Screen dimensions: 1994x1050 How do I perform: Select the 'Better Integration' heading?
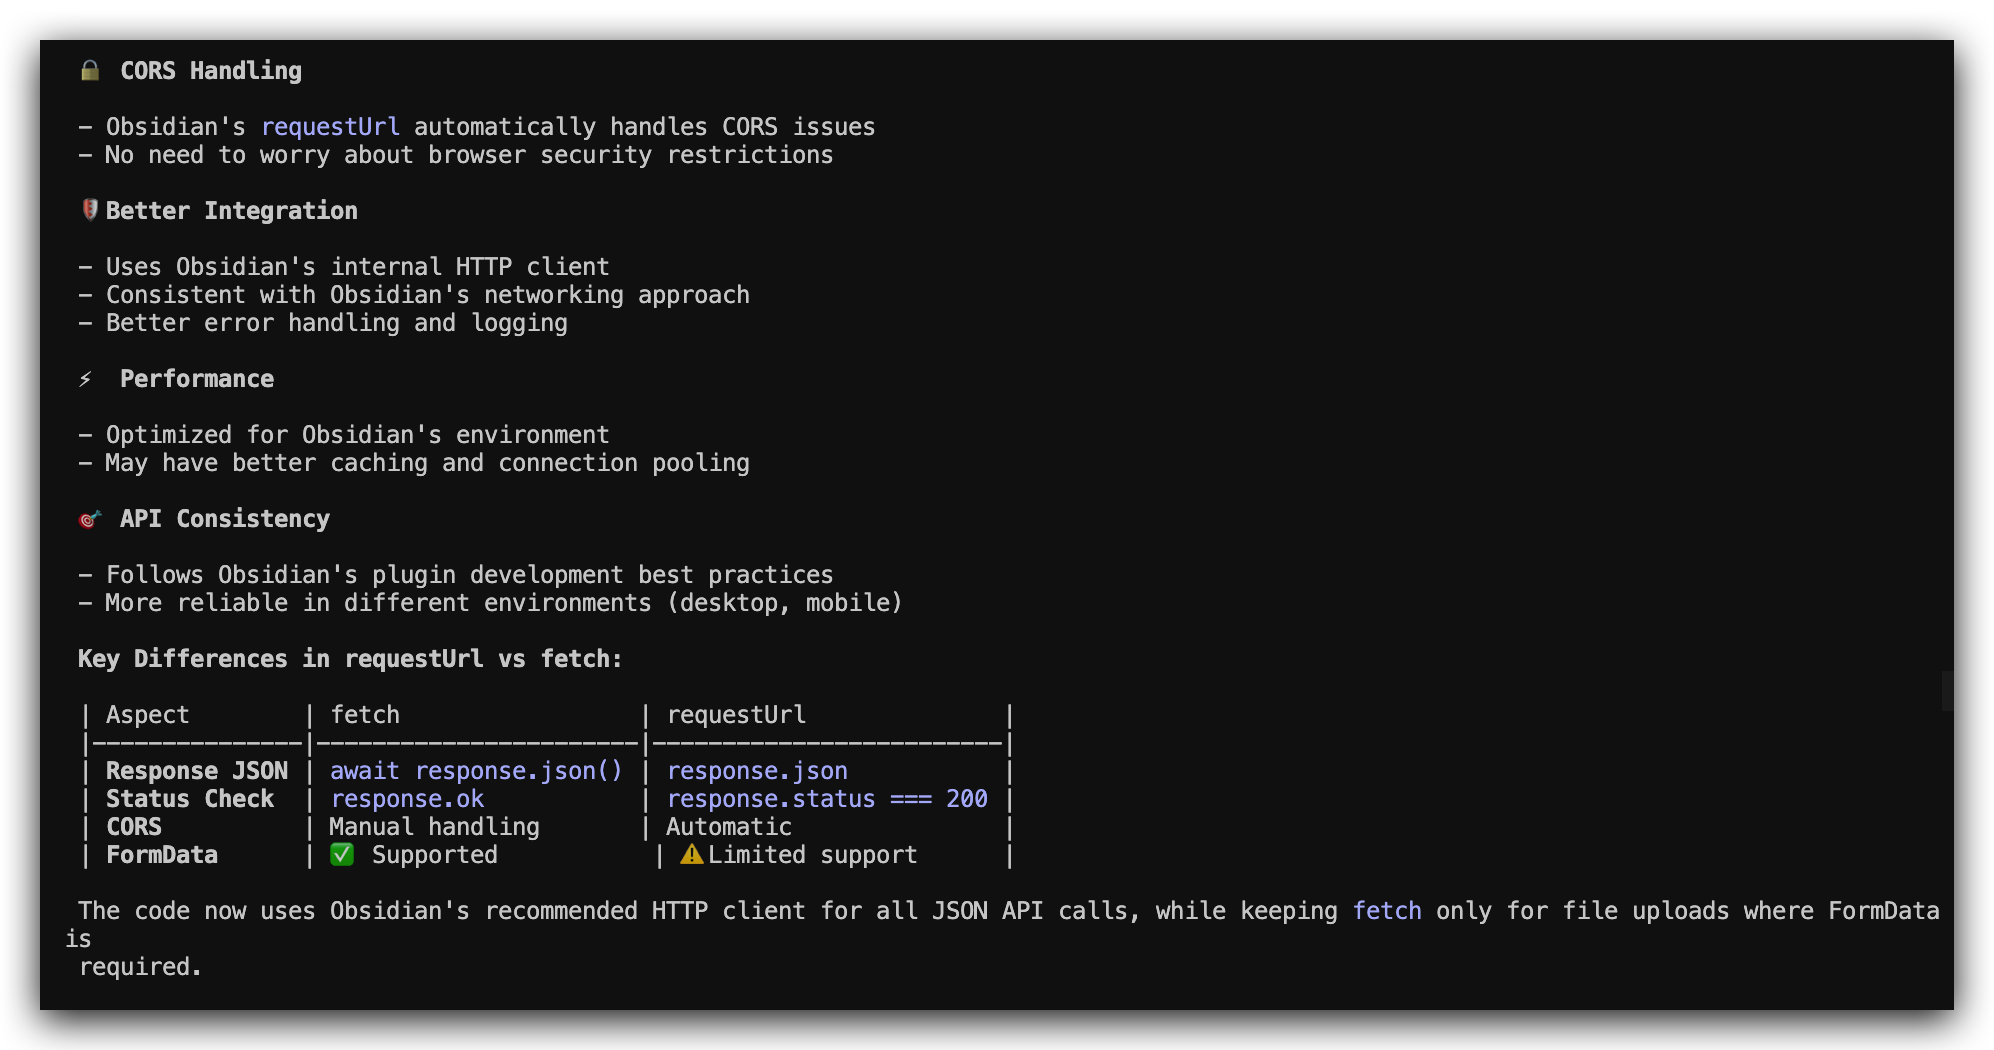click(x=232, y=211)
